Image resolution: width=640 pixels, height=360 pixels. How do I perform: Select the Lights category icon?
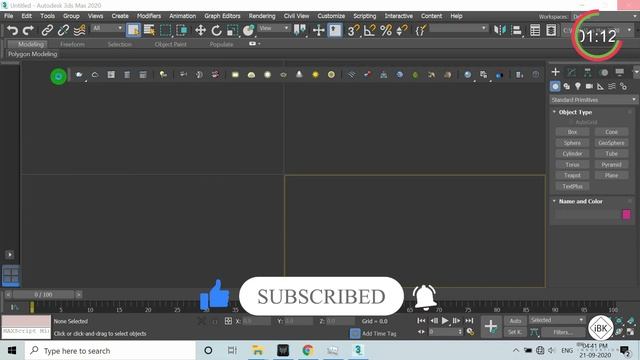point(578,86)
